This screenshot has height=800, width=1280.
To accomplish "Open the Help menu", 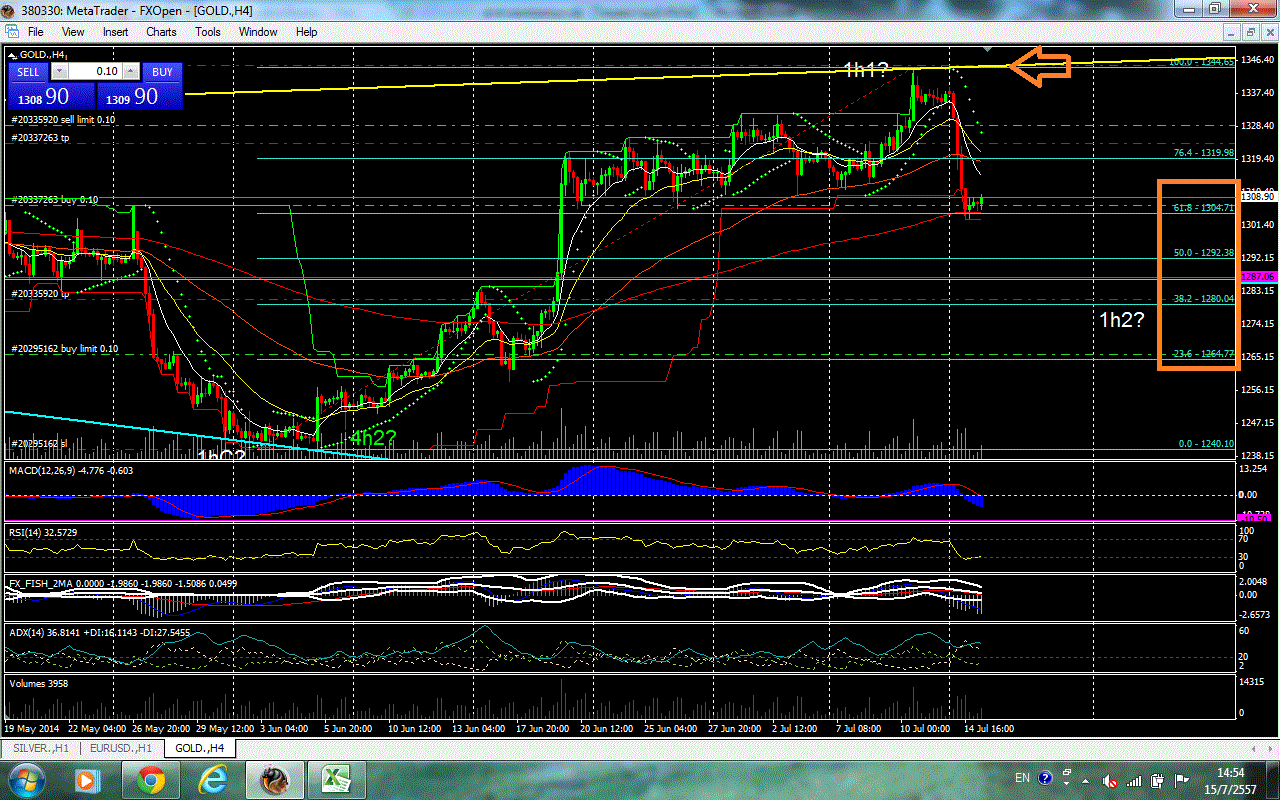I will [x=306, y=32].
